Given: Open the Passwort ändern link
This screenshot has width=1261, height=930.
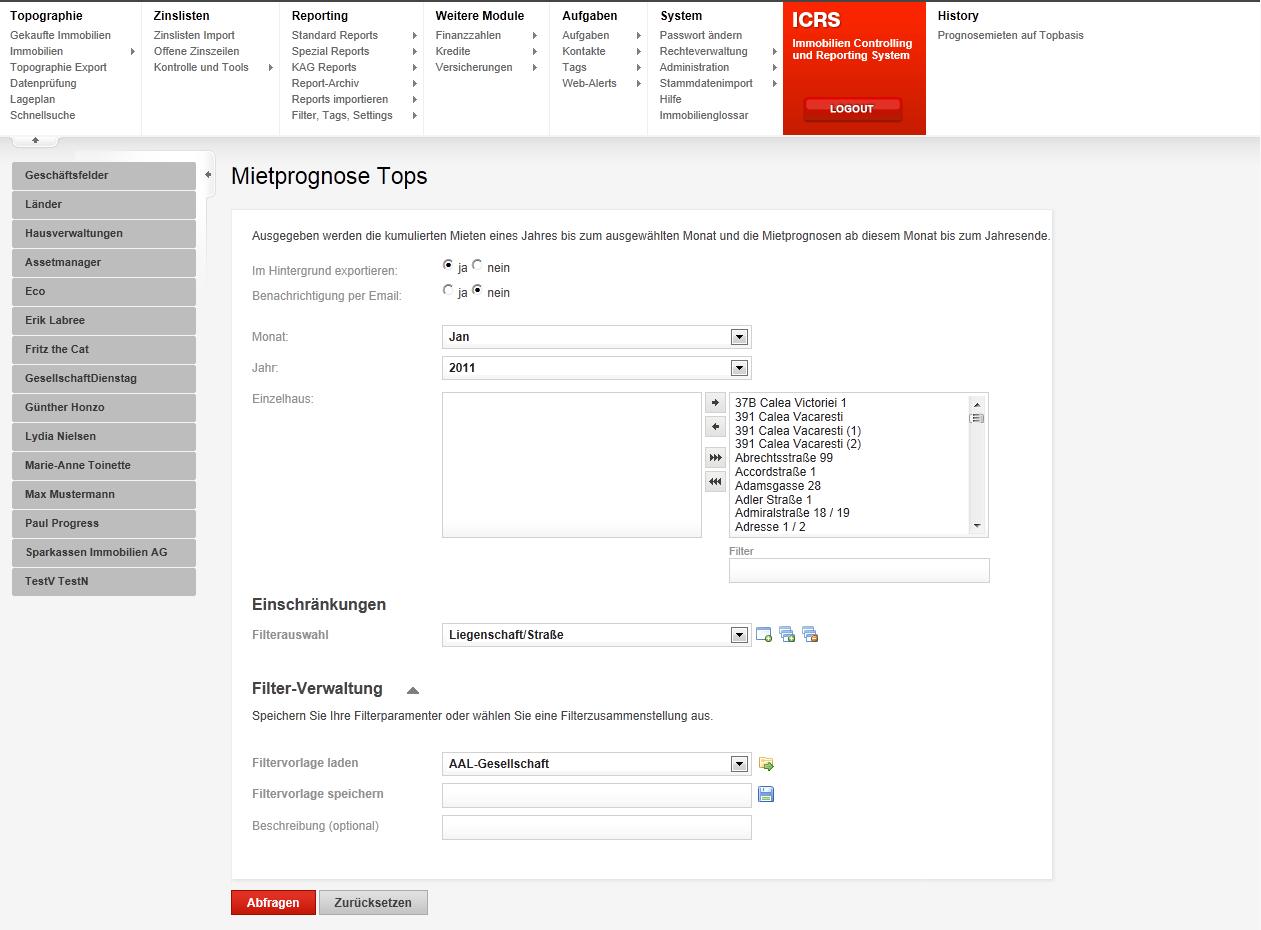Looking at the screenshot, I should pyautogui.click(x=701, y=35).
